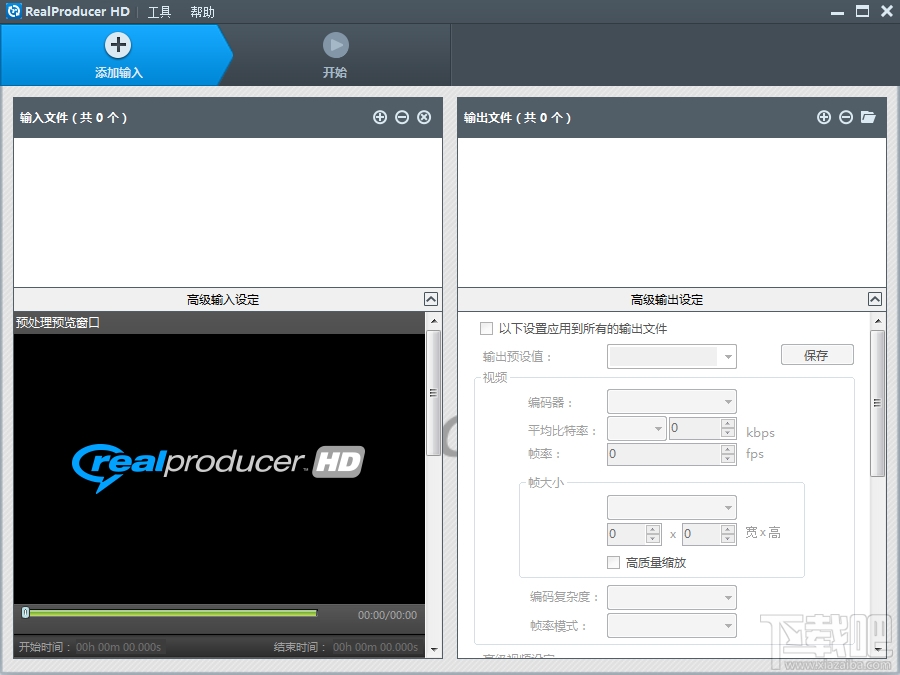Open the output folder icon in output panel header
The height and width of the screenshot is (675, 900).
(x=867, y=117)
